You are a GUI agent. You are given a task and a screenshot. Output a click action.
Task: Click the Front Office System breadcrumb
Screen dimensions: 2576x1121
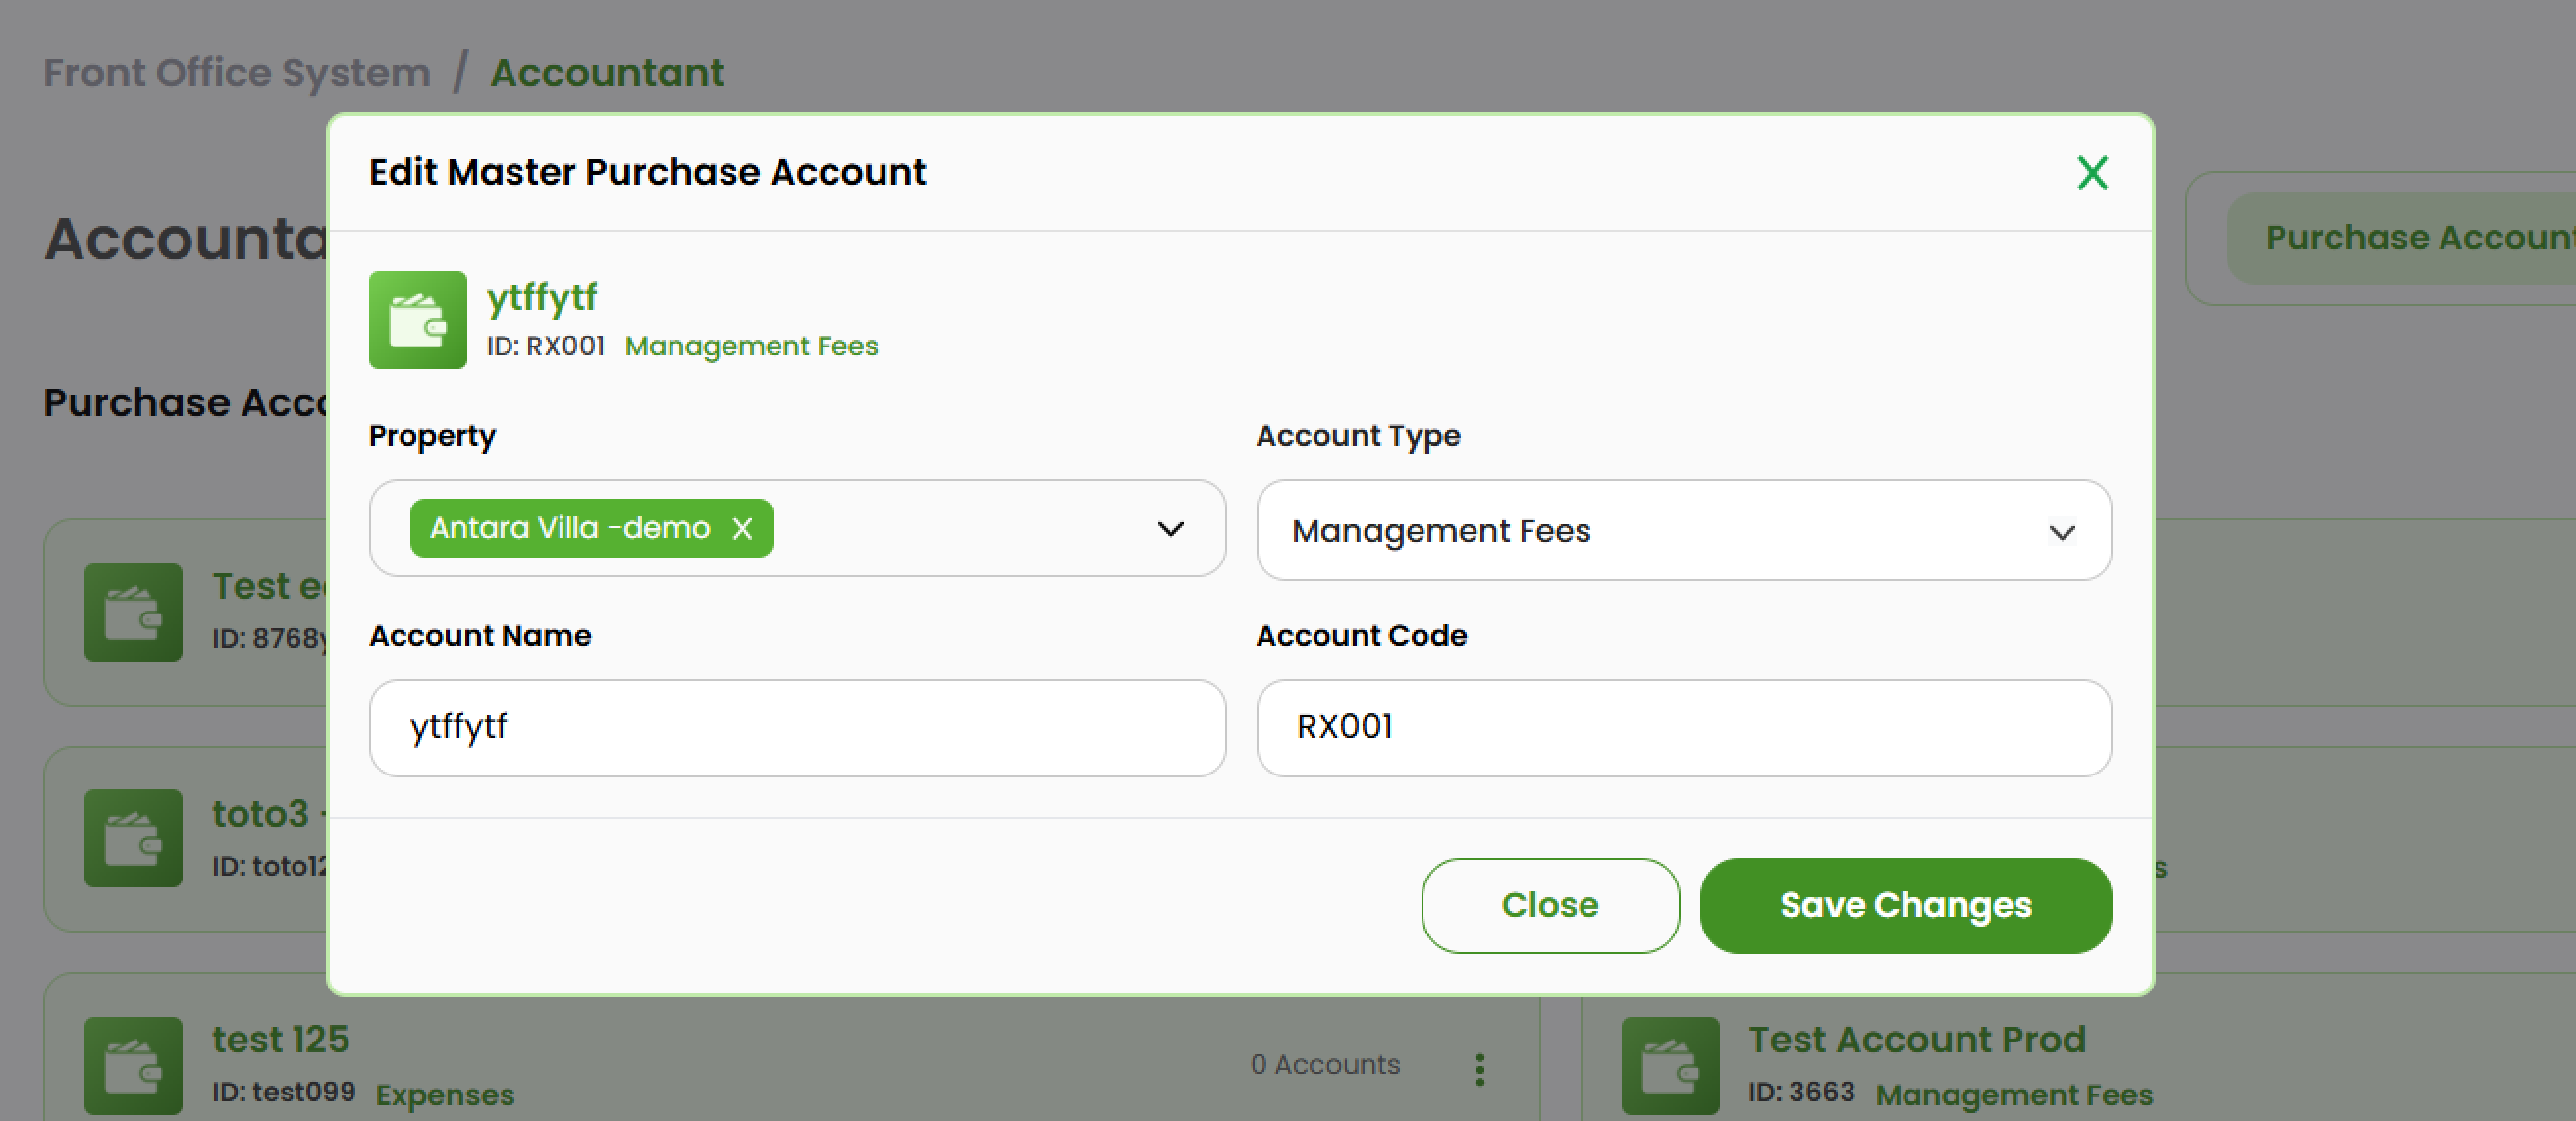pos(237,73)
